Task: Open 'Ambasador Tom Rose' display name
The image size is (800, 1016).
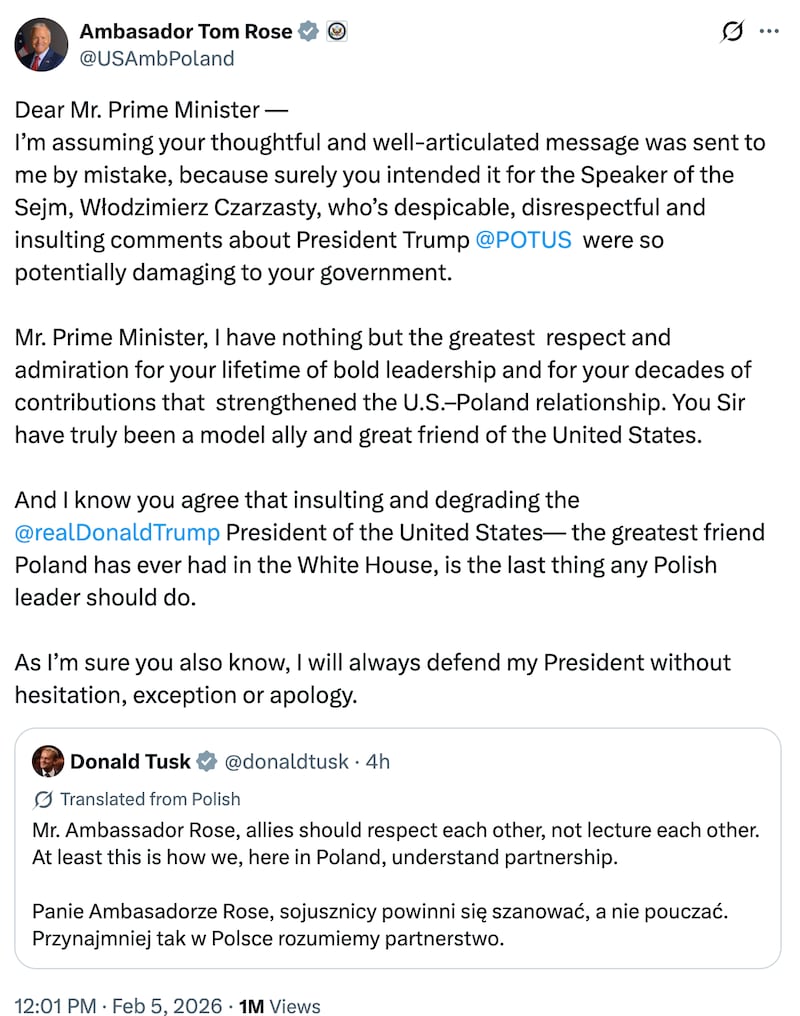Action: coord(186,31)
